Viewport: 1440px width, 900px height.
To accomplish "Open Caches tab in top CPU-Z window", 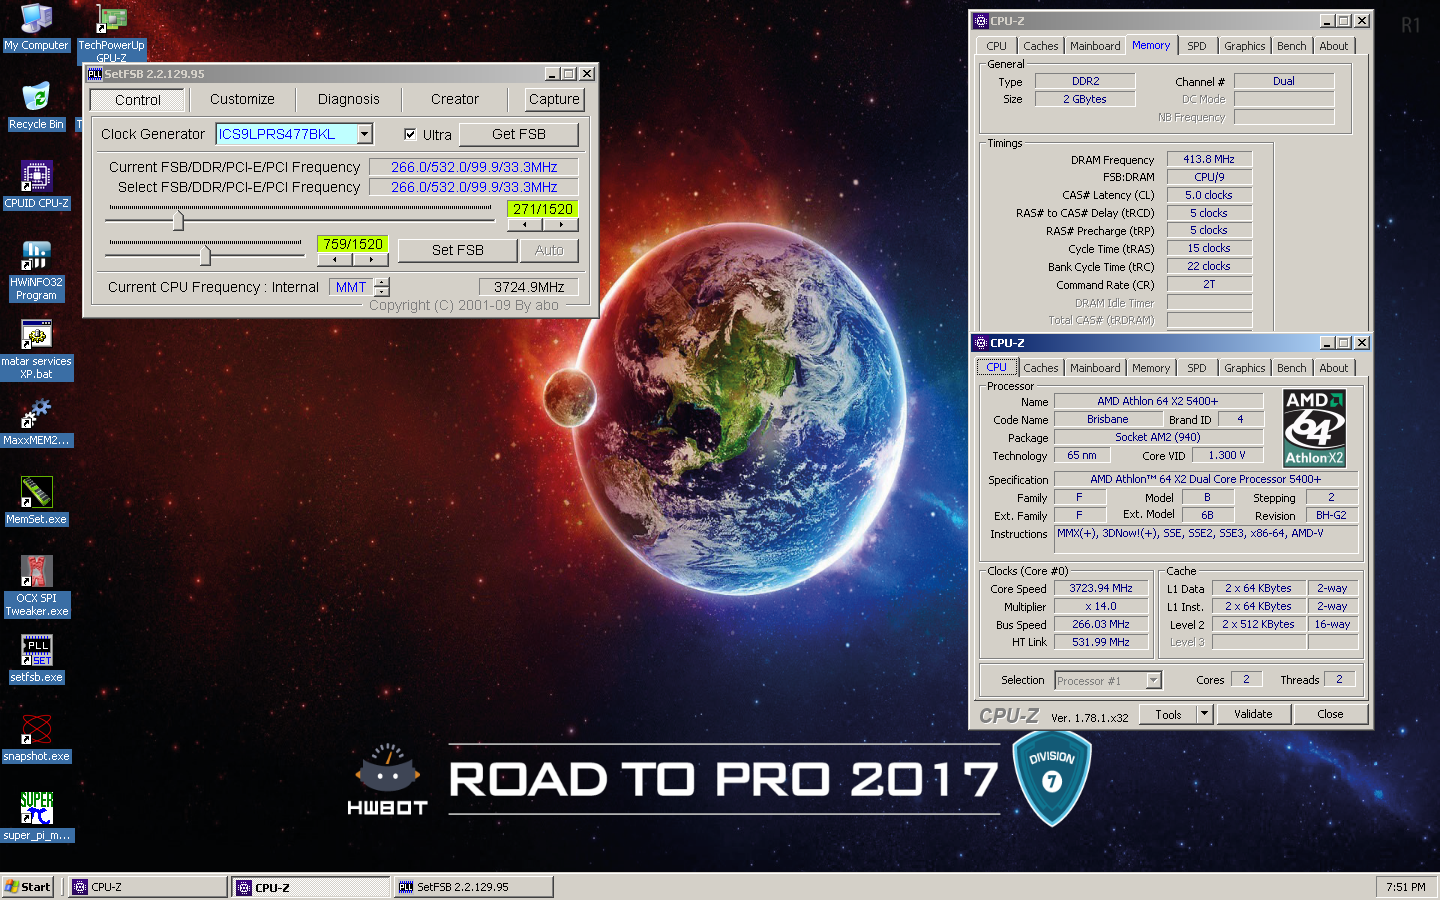I will pos(1040,46).
